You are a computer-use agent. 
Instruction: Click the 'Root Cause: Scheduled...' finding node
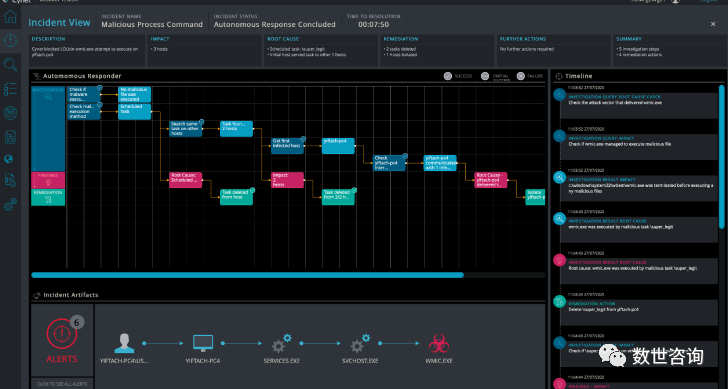(x=186, y=180)
